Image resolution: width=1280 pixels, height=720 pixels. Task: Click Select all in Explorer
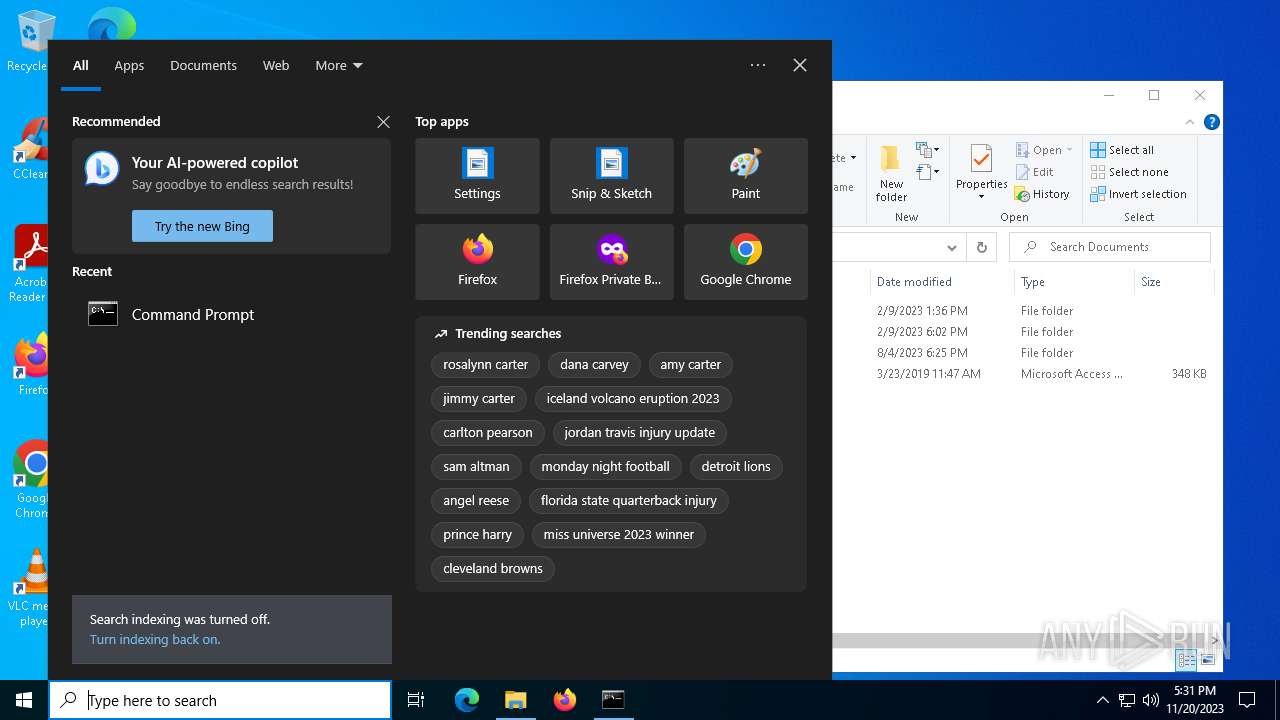click(x=1122, y=150)
